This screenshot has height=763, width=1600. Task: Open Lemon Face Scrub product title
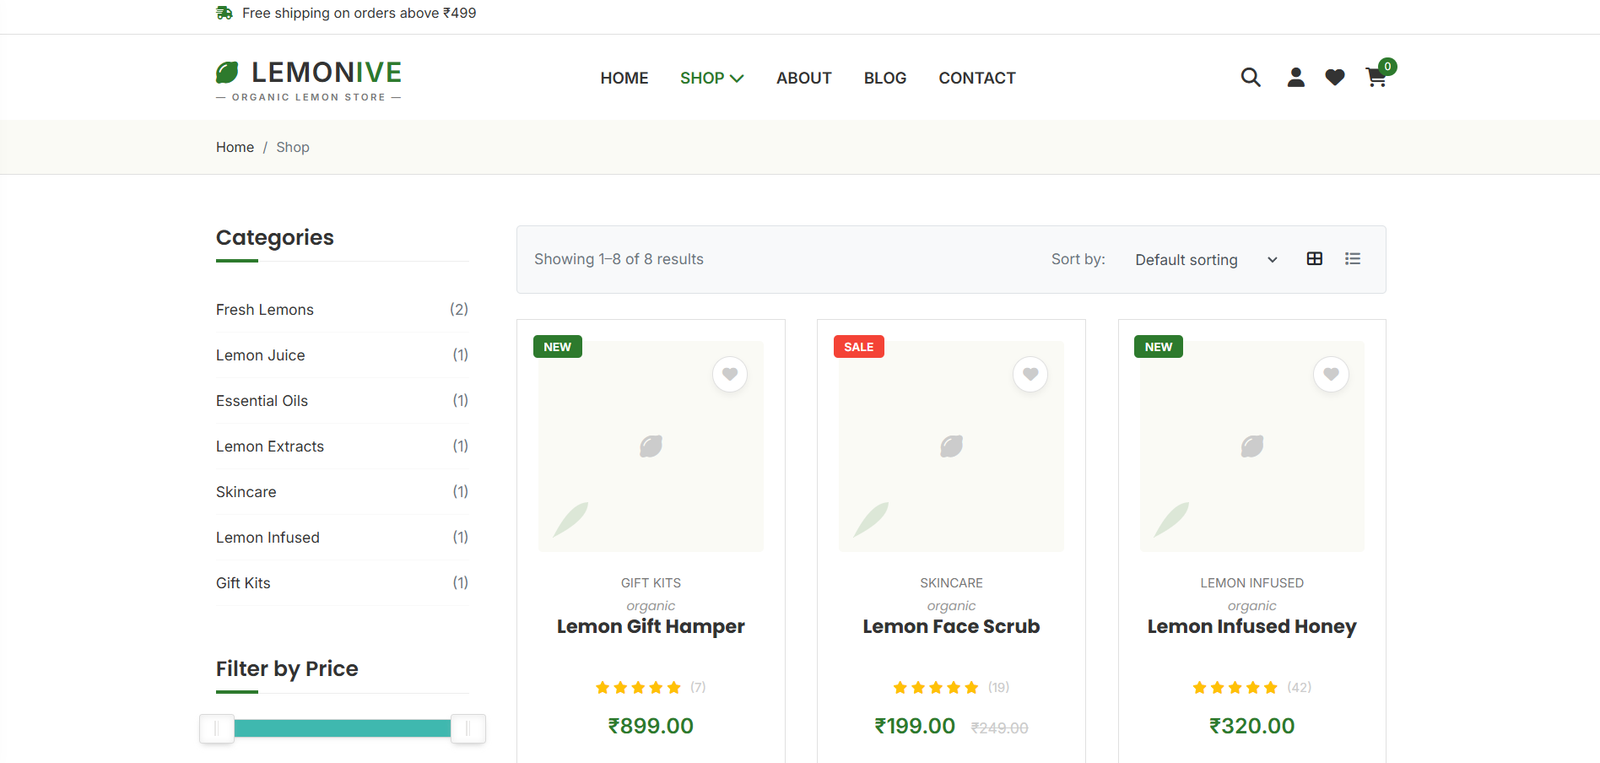point(951,626)
